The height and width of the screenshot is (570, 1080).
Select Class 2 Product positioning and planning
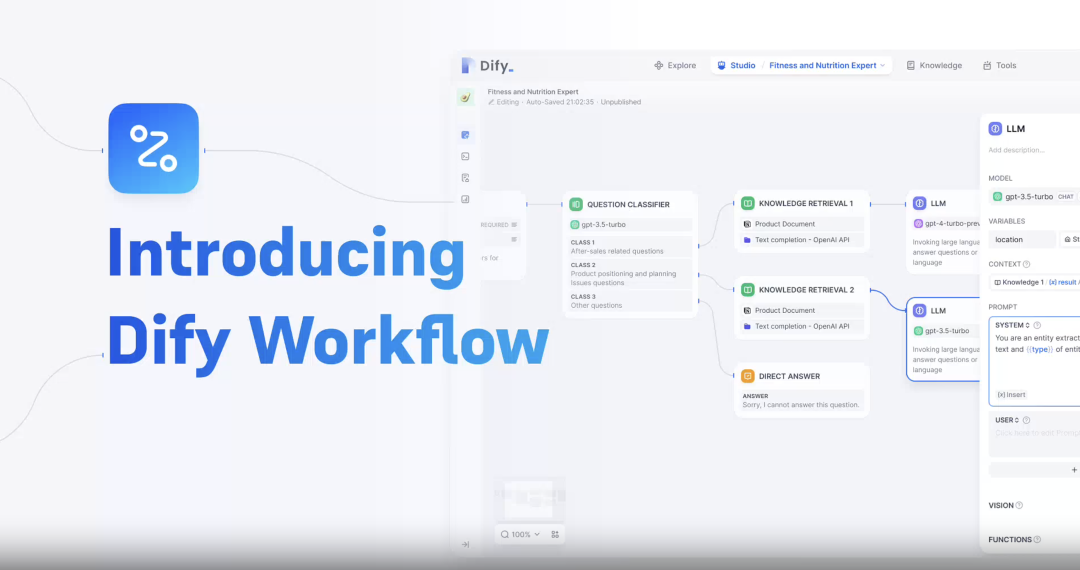[x=630, y=273]
